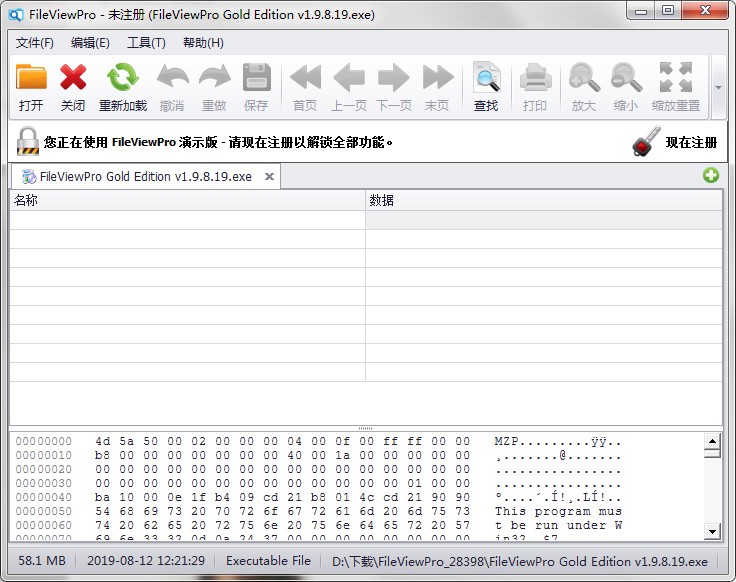Click the 58.1 MB status bar entry

tap(42, 560)
